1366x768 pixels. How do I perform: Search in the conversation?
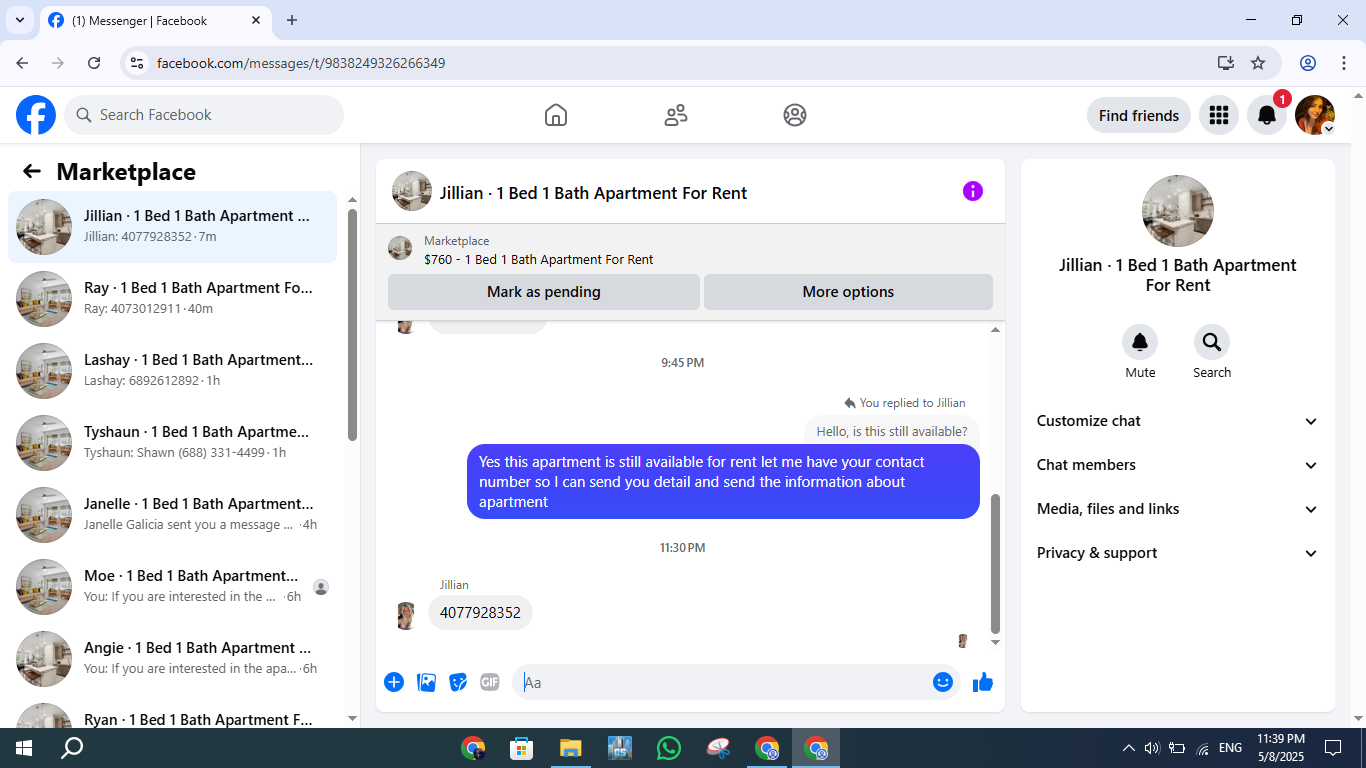tap(1212, 343)
